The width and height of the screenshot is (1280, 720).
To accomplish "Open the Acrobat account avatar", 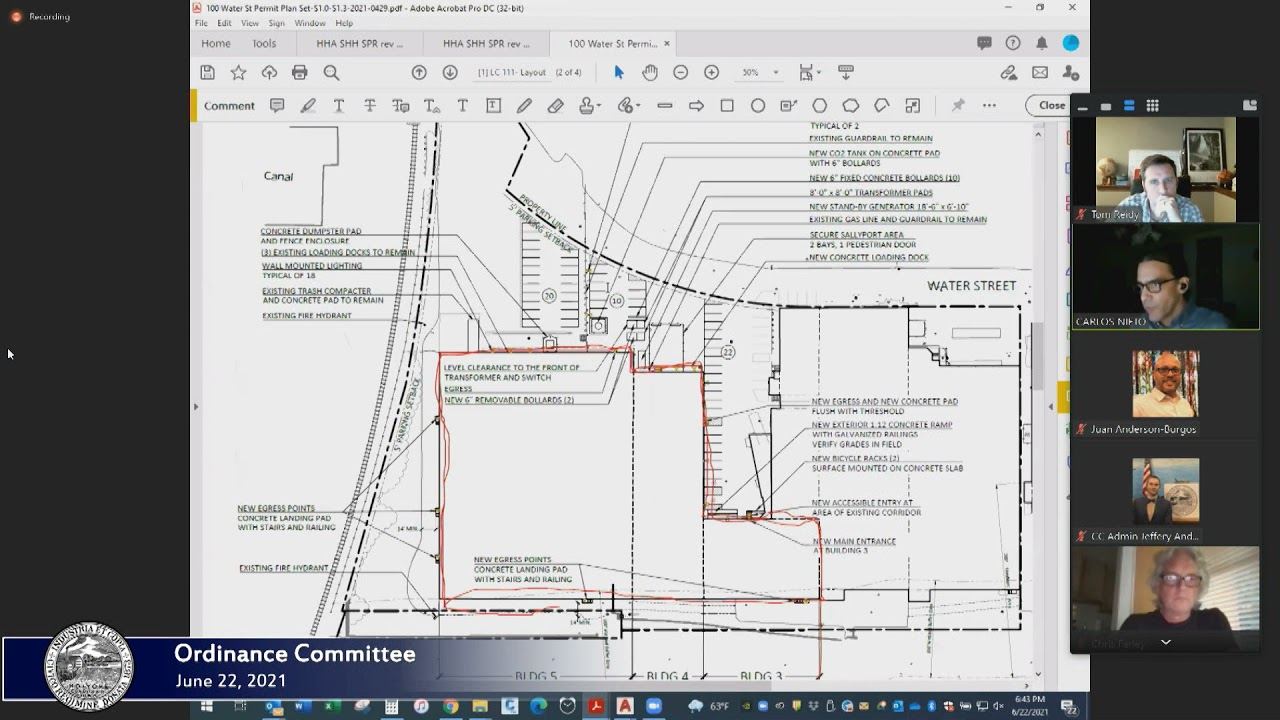I will point(1071,43).
